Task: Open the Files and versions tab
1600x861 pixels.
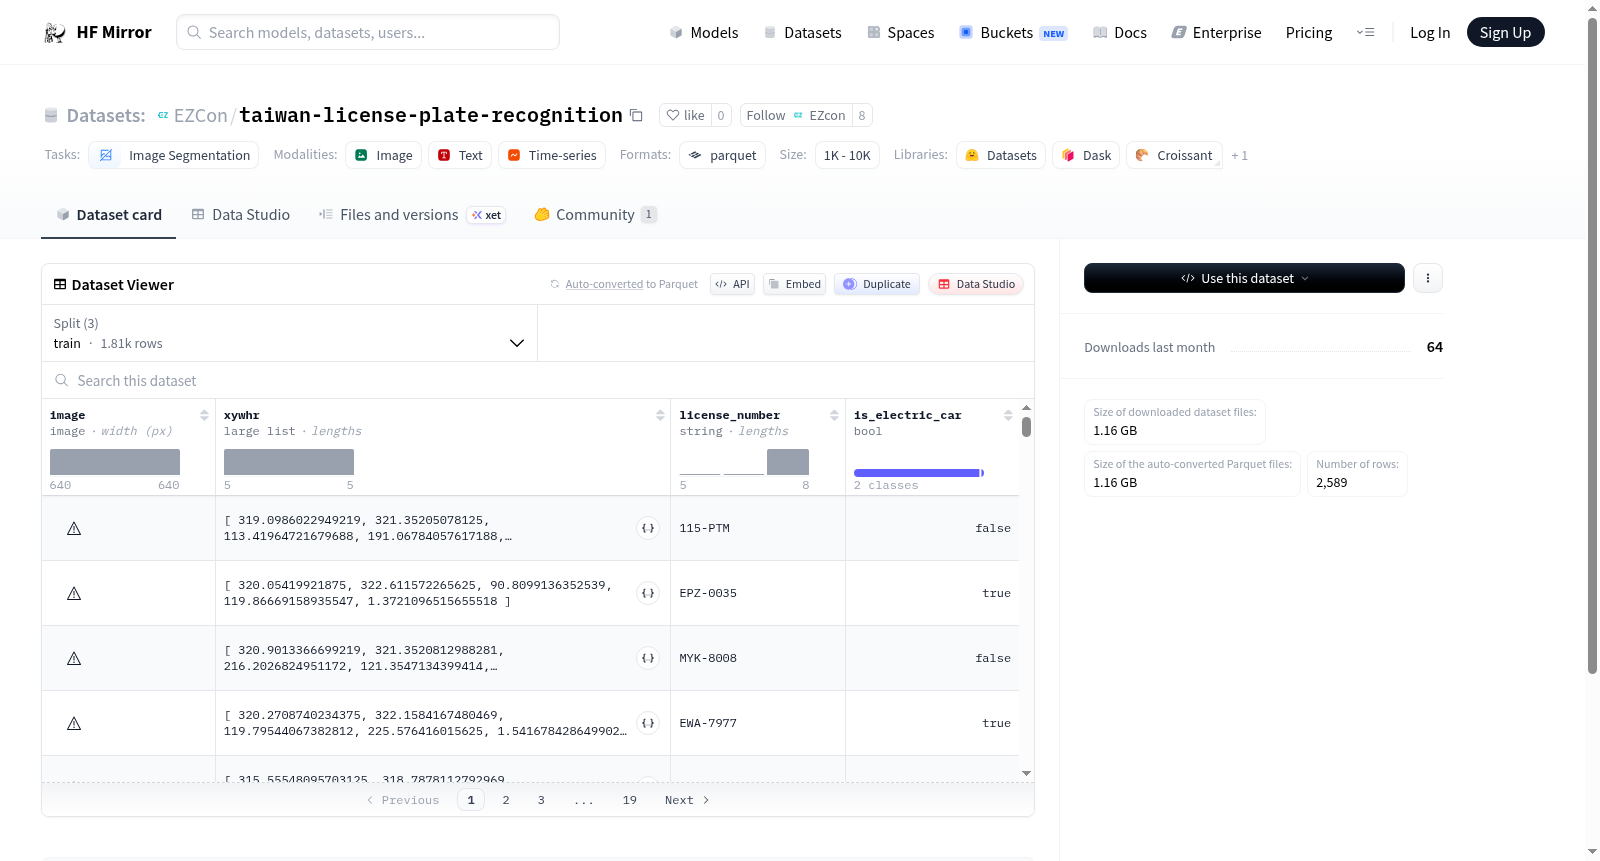Action: (x=412, y=215)
